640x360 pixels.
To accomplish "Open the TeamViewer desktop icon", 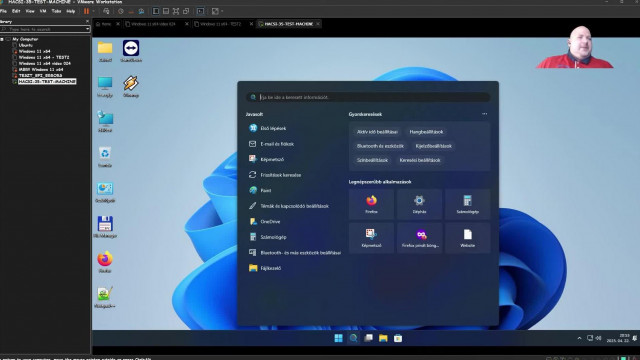I will coord(131,51).
